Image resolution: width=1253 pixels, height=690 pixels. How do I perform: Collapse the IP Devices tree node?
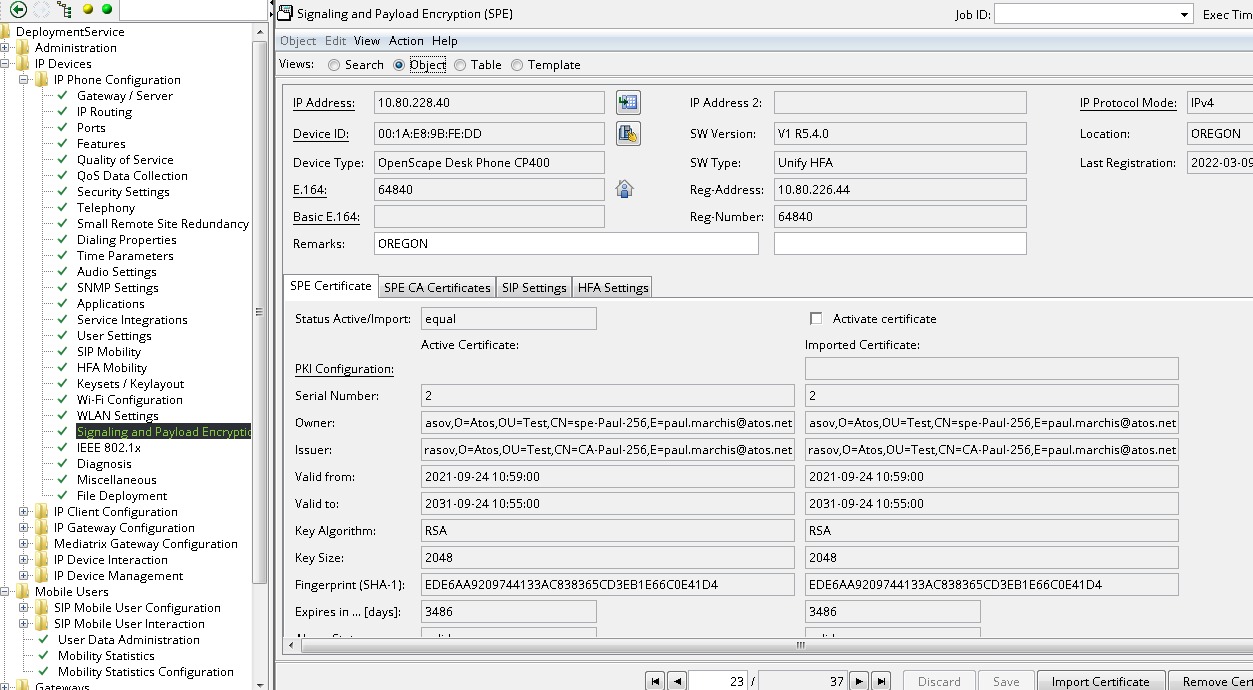point(5,64)
